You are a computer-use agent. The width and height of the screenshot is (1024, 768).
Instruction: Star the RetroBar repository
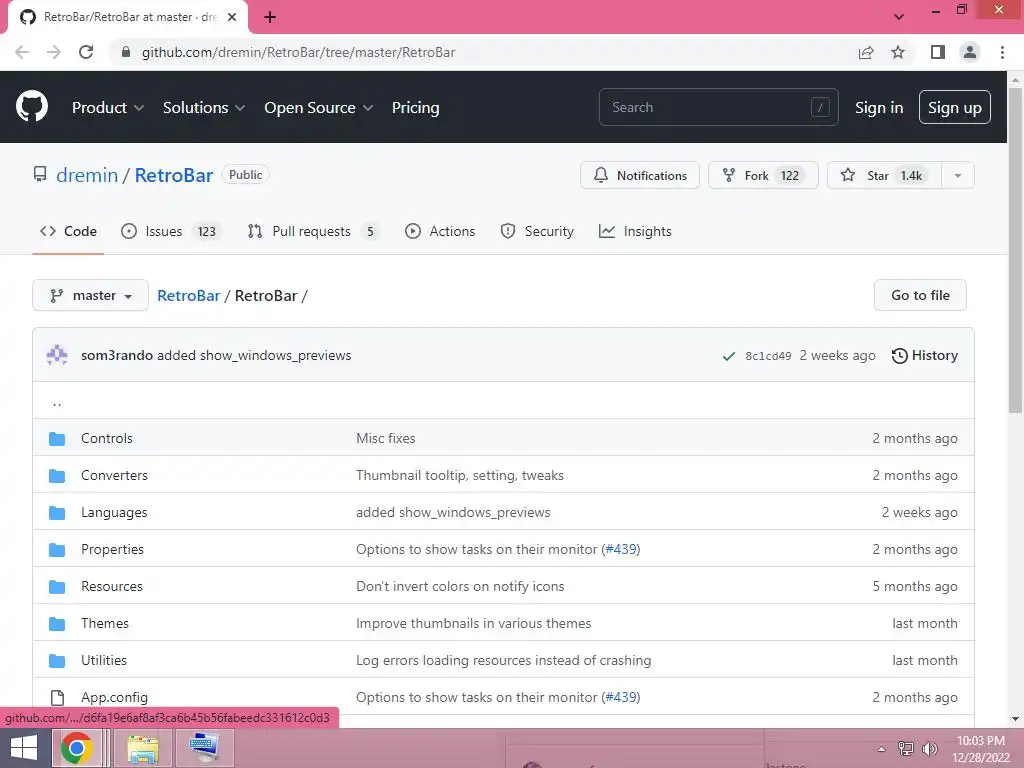884,176
